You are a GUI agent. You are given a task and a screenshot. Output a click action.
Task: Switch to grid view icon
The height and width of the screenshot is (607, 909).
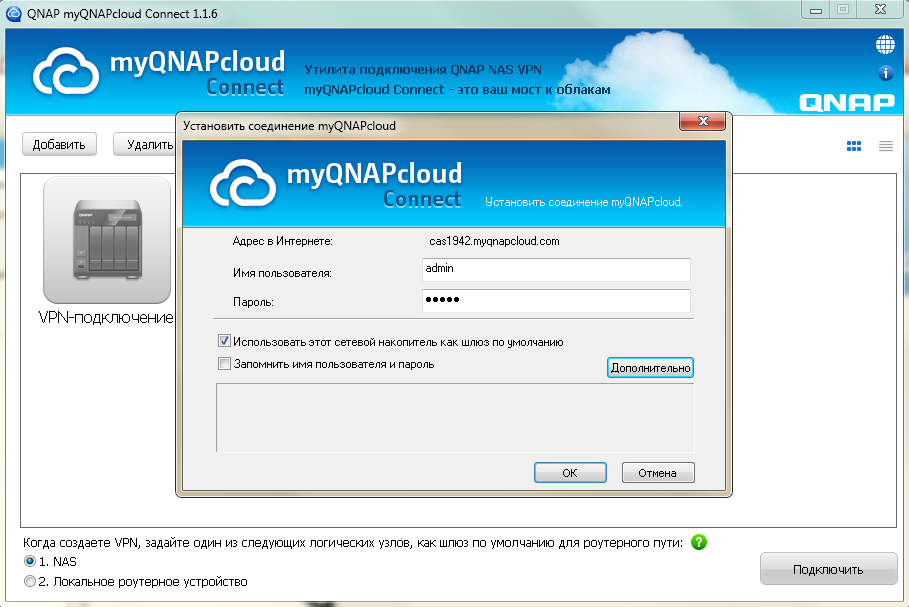click(x=854, y=146)
